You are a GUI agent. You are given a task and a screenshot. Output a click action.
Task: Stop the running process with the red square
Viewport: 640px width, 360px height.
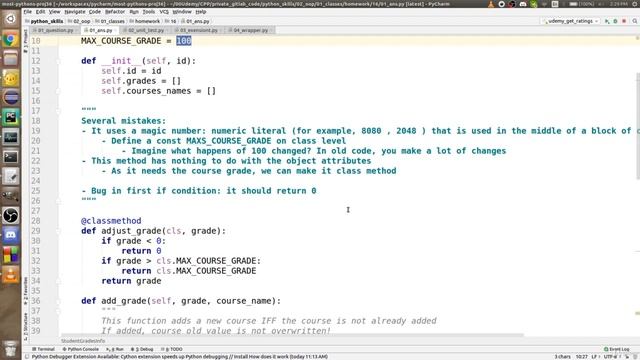click(x=624, y=21)
